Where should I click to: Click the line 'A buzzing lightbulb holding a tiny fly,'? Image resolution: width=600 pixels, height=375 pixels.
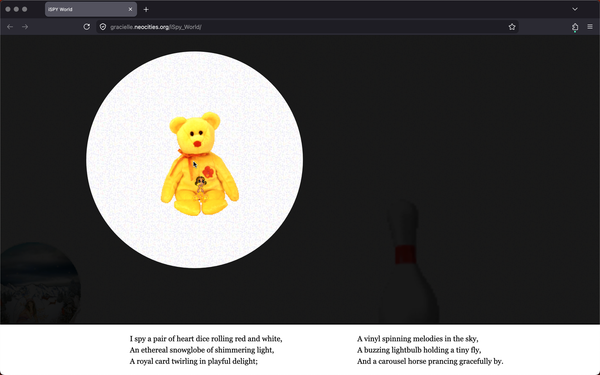[419, 350]
